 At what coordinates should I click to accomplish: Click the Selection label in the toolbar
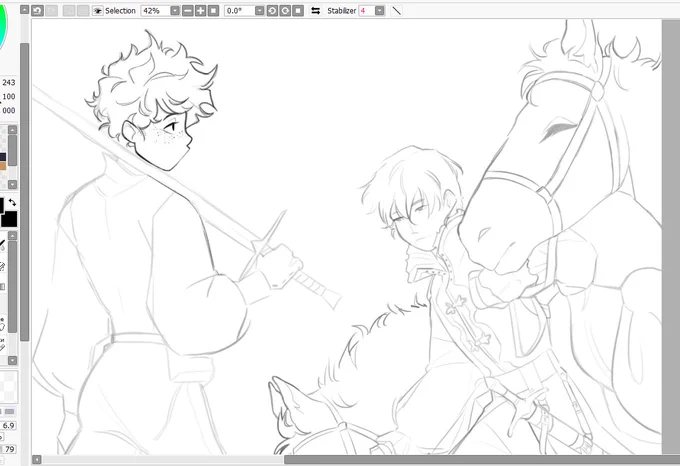point(120,11)
